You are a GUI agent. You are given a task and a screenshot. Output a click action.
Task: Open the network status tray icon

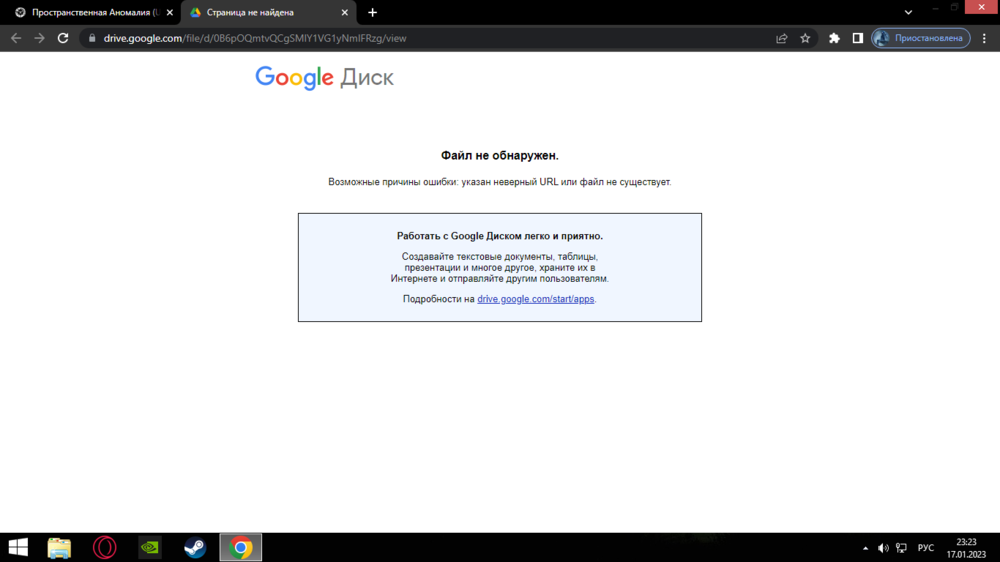click(x=901, y=548)
